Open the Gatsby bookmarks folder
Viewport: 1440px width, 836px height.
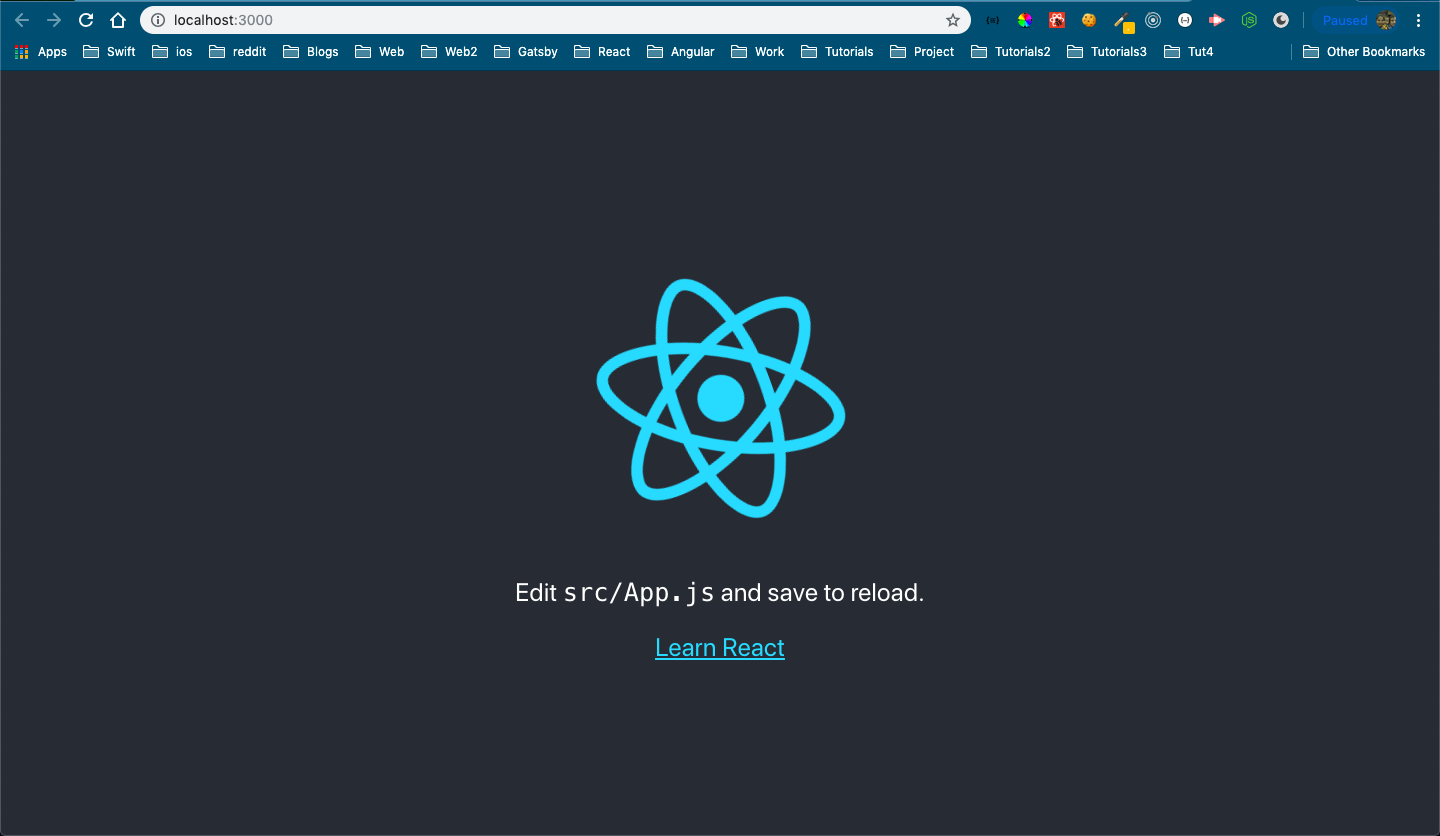click(525, 52)
